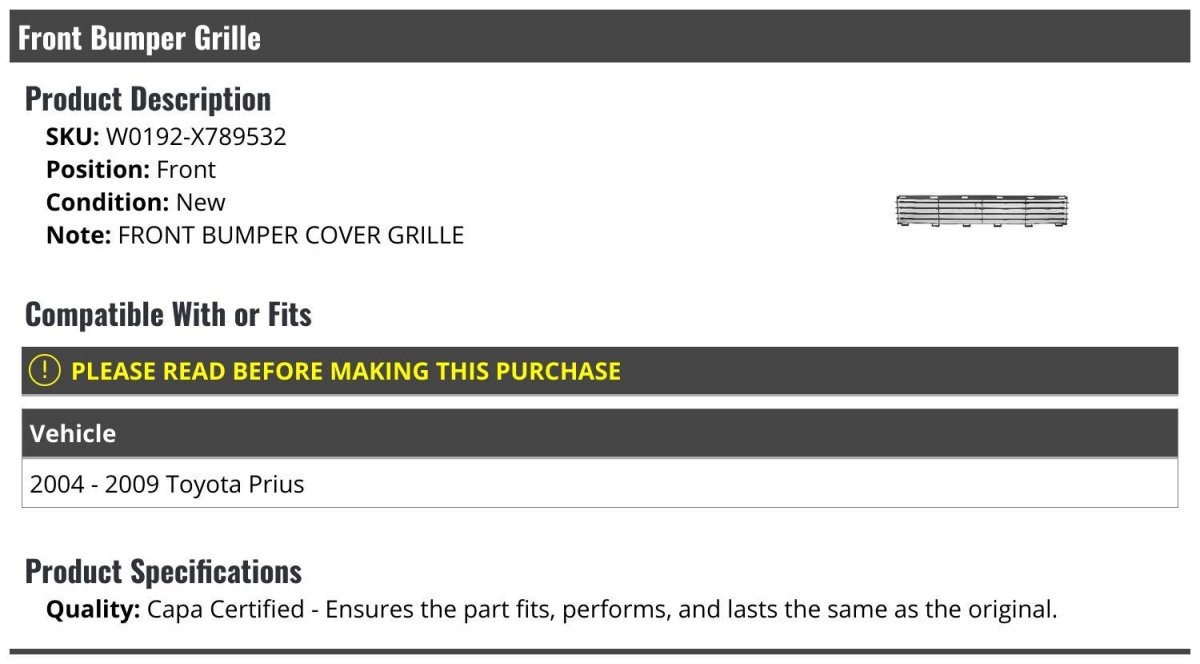Click the Vehicle column header
Screen dimensions: 1200x664
click(600, 434)
